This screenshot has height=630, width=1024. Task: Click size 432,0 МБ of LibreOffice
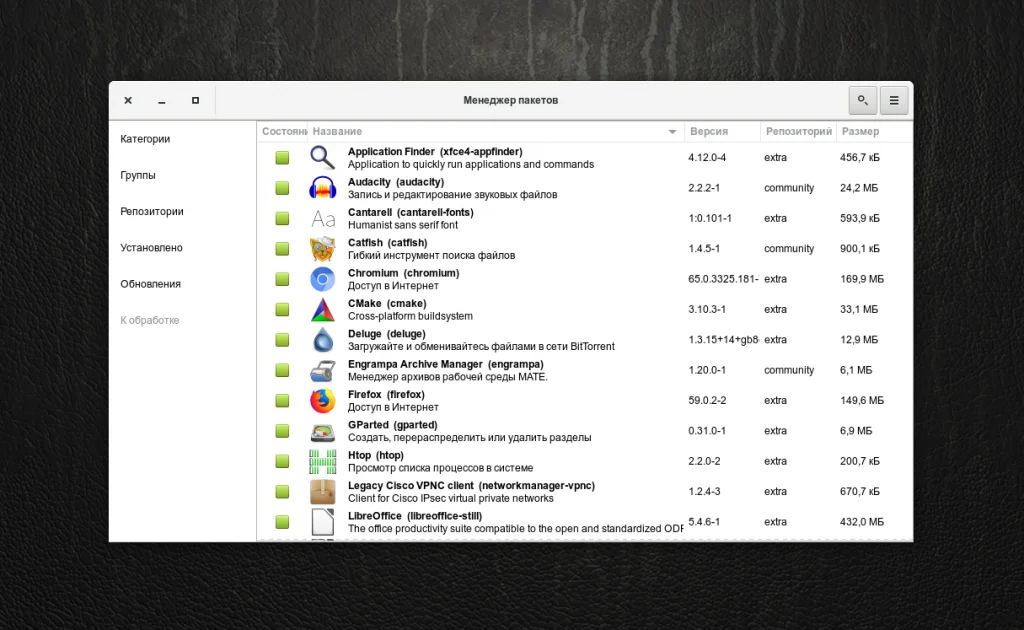coord(861,522)
